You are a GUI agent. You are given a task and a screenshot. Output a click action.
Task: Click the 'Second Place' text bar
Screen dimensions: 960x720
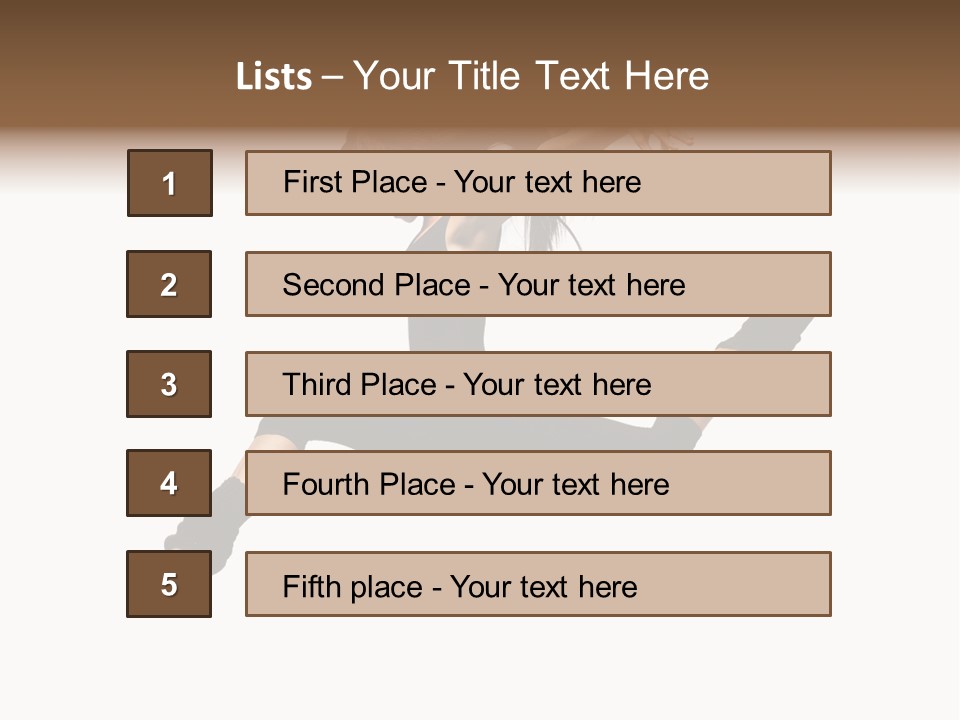(538, 284)
